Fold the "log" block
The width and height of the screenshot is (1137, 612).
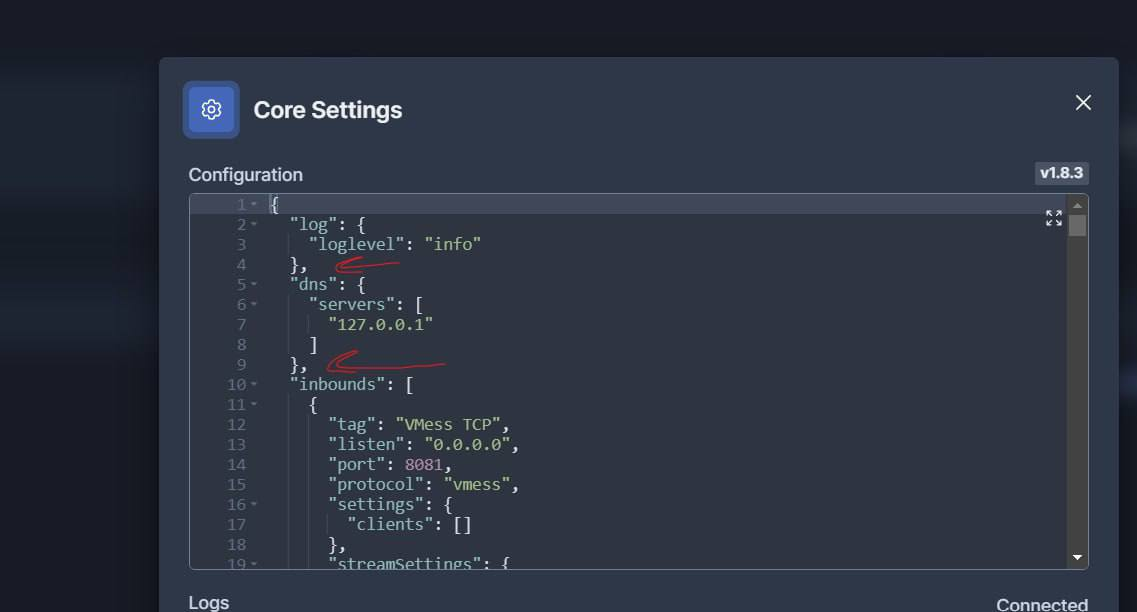[255, 225]
